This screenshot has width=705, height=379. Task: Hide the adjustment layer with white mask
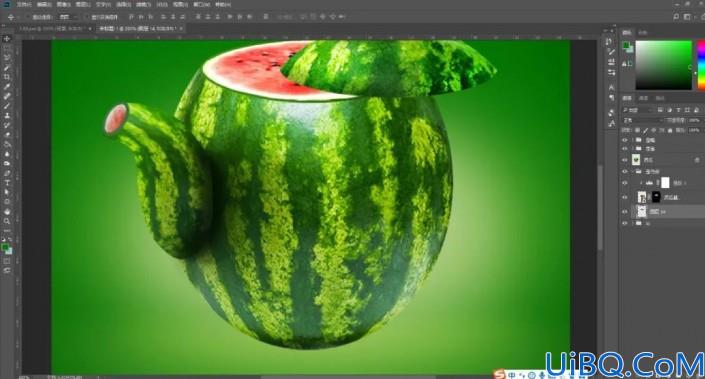click(625, 183)
